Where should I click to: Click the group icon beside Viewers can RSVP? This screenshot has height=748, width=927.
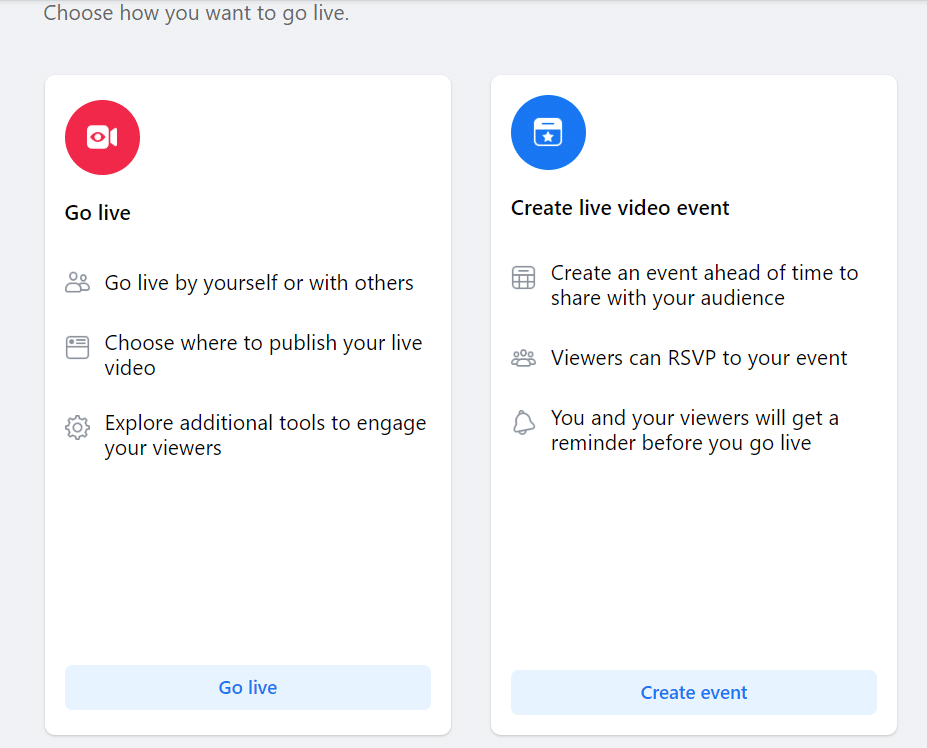point(523,358)
